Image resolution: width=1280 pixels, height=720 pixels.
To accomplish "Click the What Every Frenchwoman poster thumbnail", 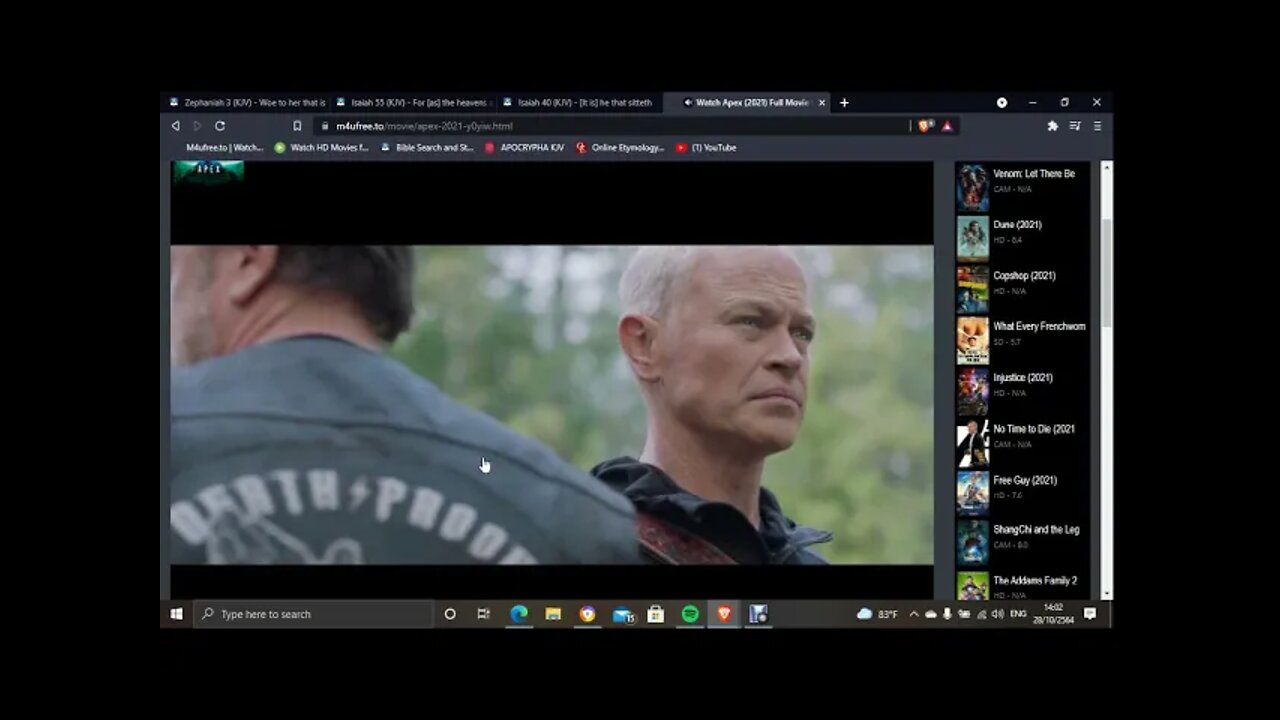I will pos(972,340).
